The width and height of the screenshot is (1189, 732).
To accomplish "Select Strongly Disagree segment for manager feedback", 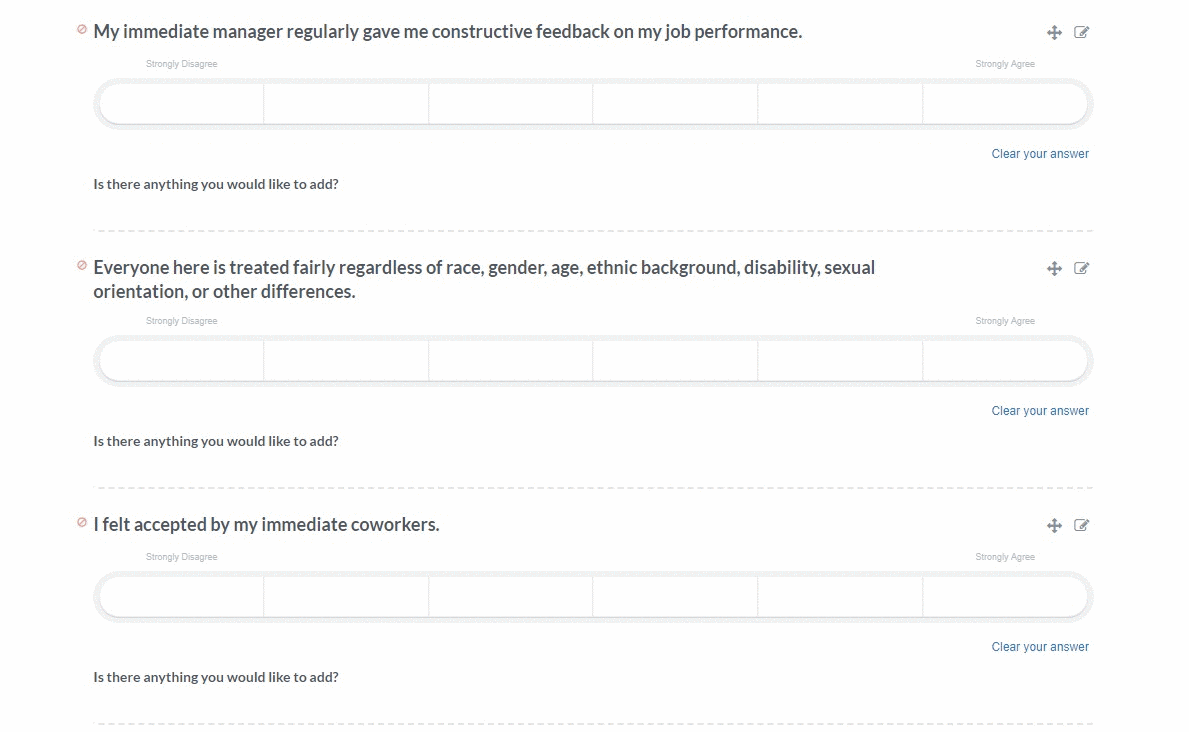I will (181, 104).
